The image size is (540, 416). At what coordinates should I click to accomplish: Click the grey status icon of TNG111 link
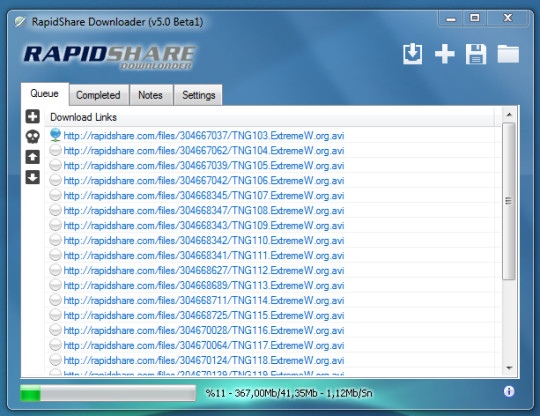click(55, 255)
